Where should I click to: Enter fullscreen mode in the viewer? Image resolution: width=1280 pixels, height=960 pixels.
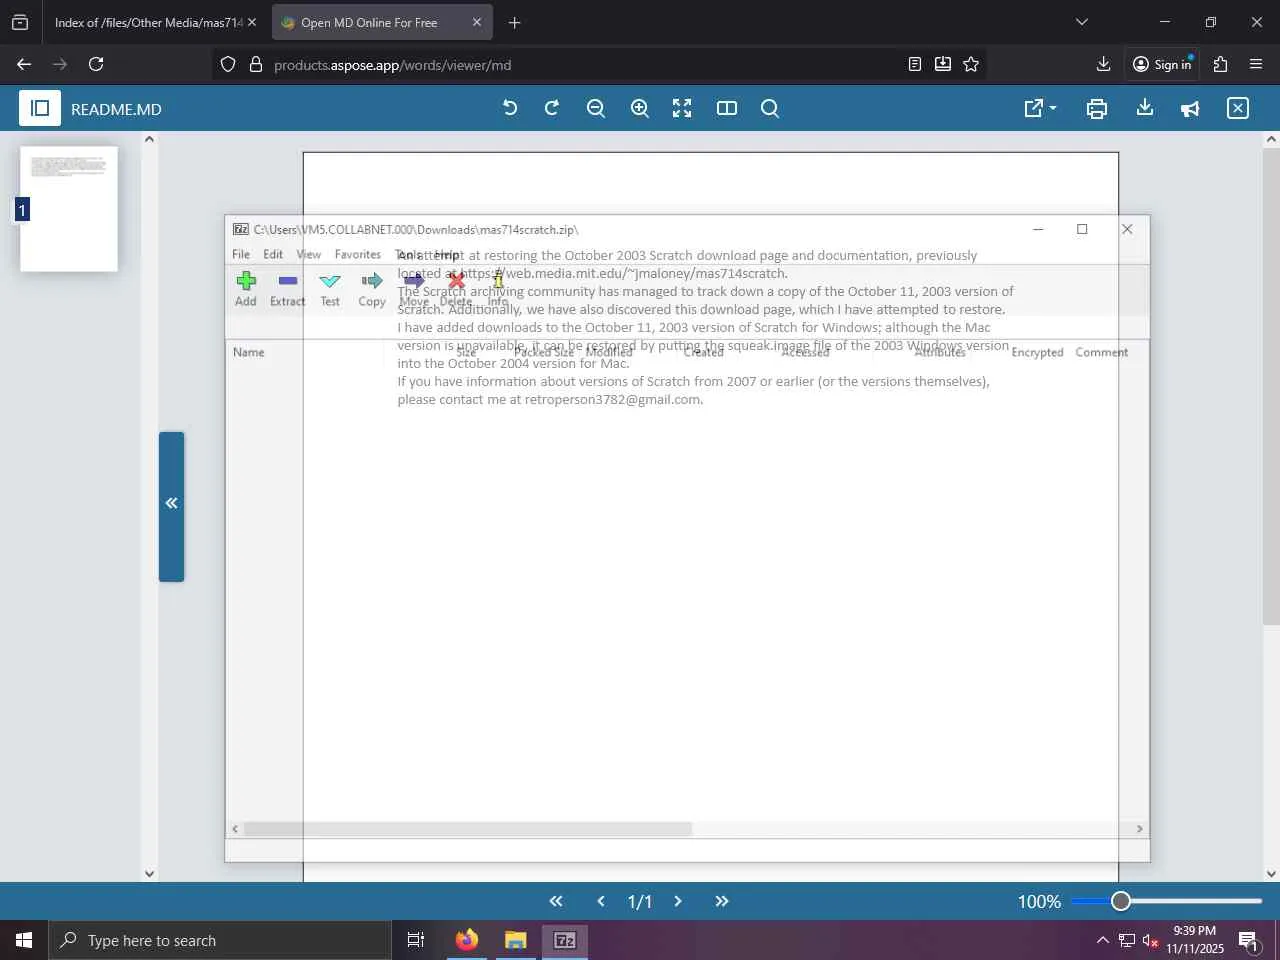[682, 108]
